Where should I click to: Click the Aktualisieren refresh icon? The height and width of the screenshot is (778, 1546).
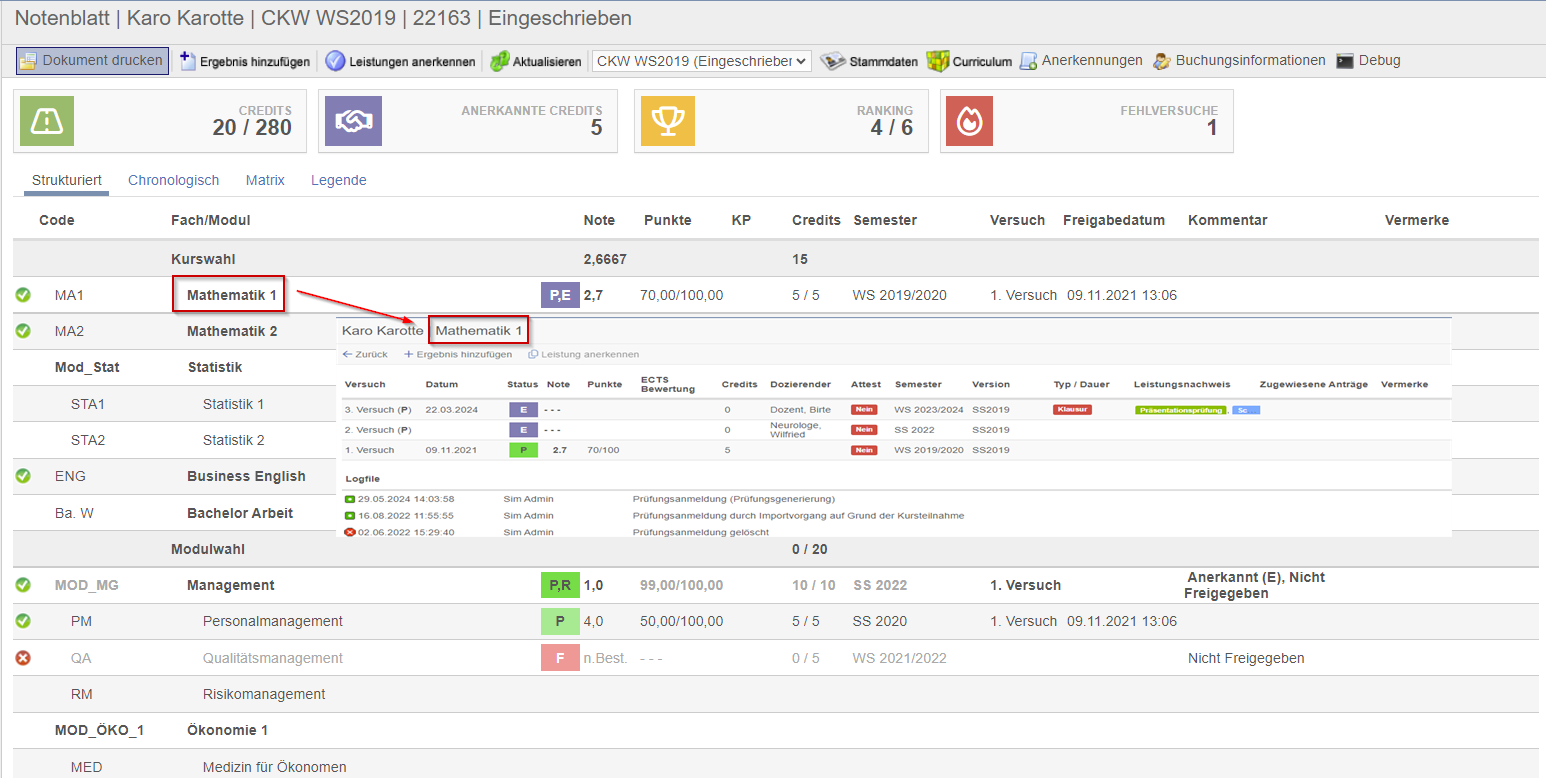[499, 61]
